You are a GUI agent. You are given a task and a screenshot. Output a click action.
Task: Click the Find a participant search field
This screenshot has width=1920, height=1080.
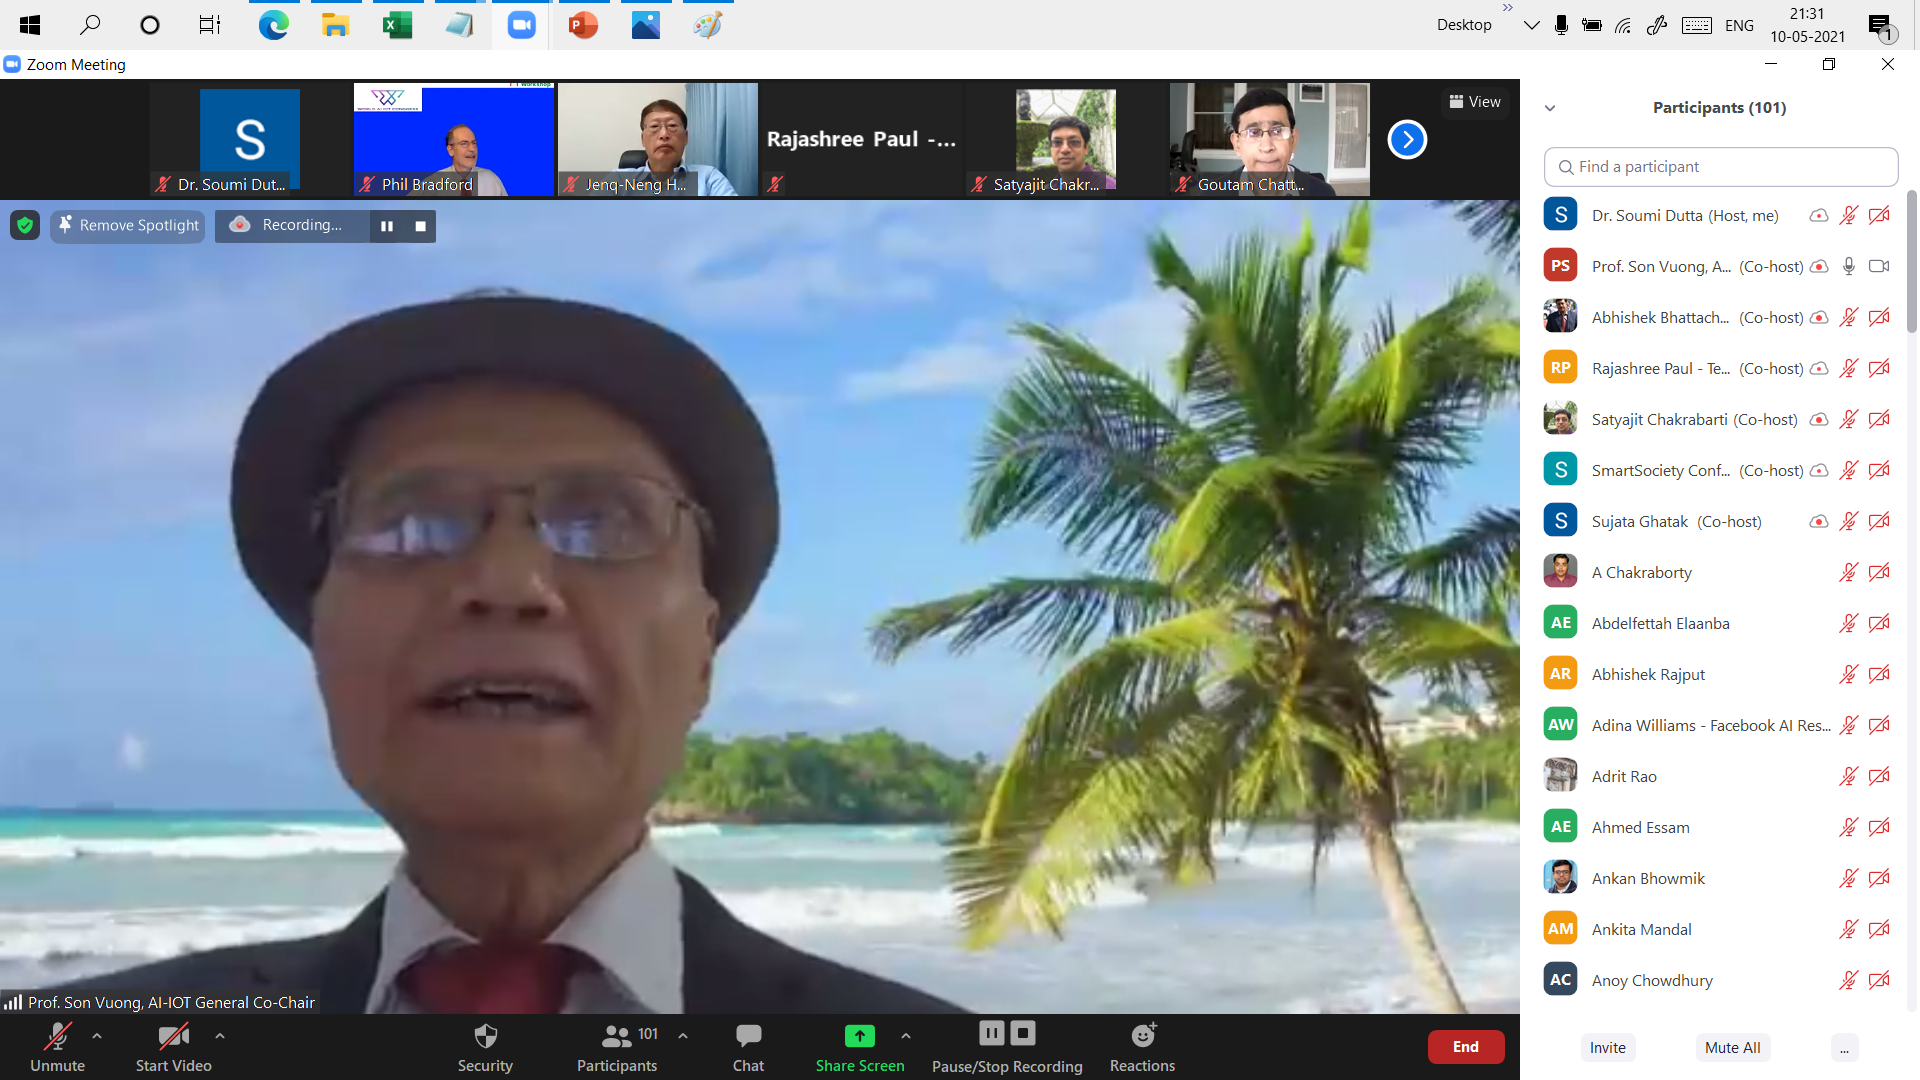tap(1720, 167)
